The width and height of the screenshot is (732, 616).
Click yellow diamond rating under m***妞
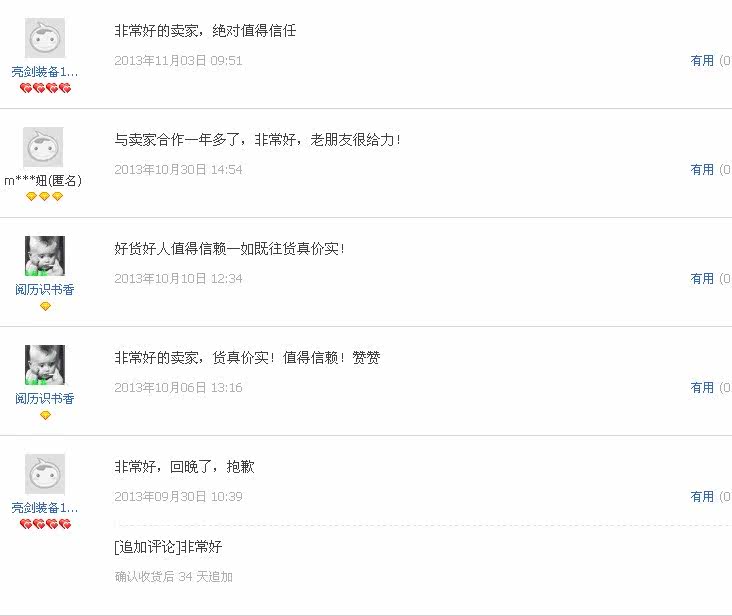pyautogui.click(x=44, y=197)
